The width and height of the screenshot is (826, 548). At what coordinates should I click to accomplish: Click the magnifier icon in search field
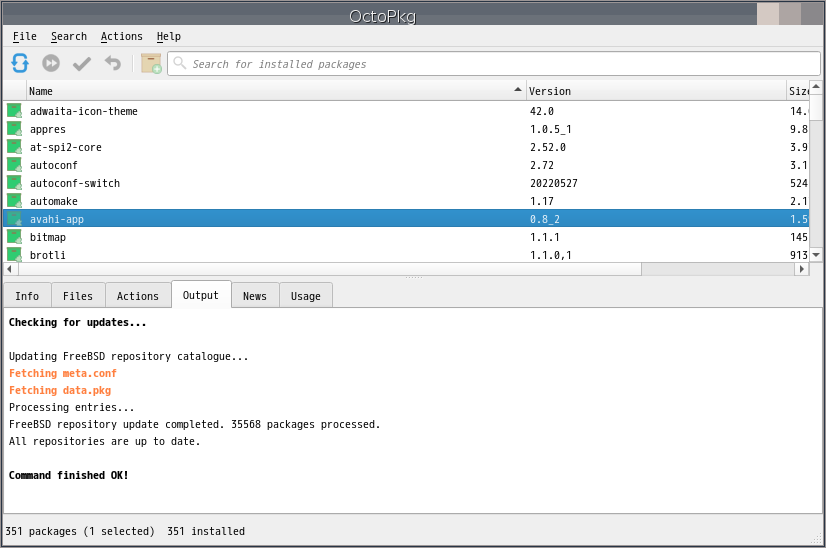click(x=180, y=63)
